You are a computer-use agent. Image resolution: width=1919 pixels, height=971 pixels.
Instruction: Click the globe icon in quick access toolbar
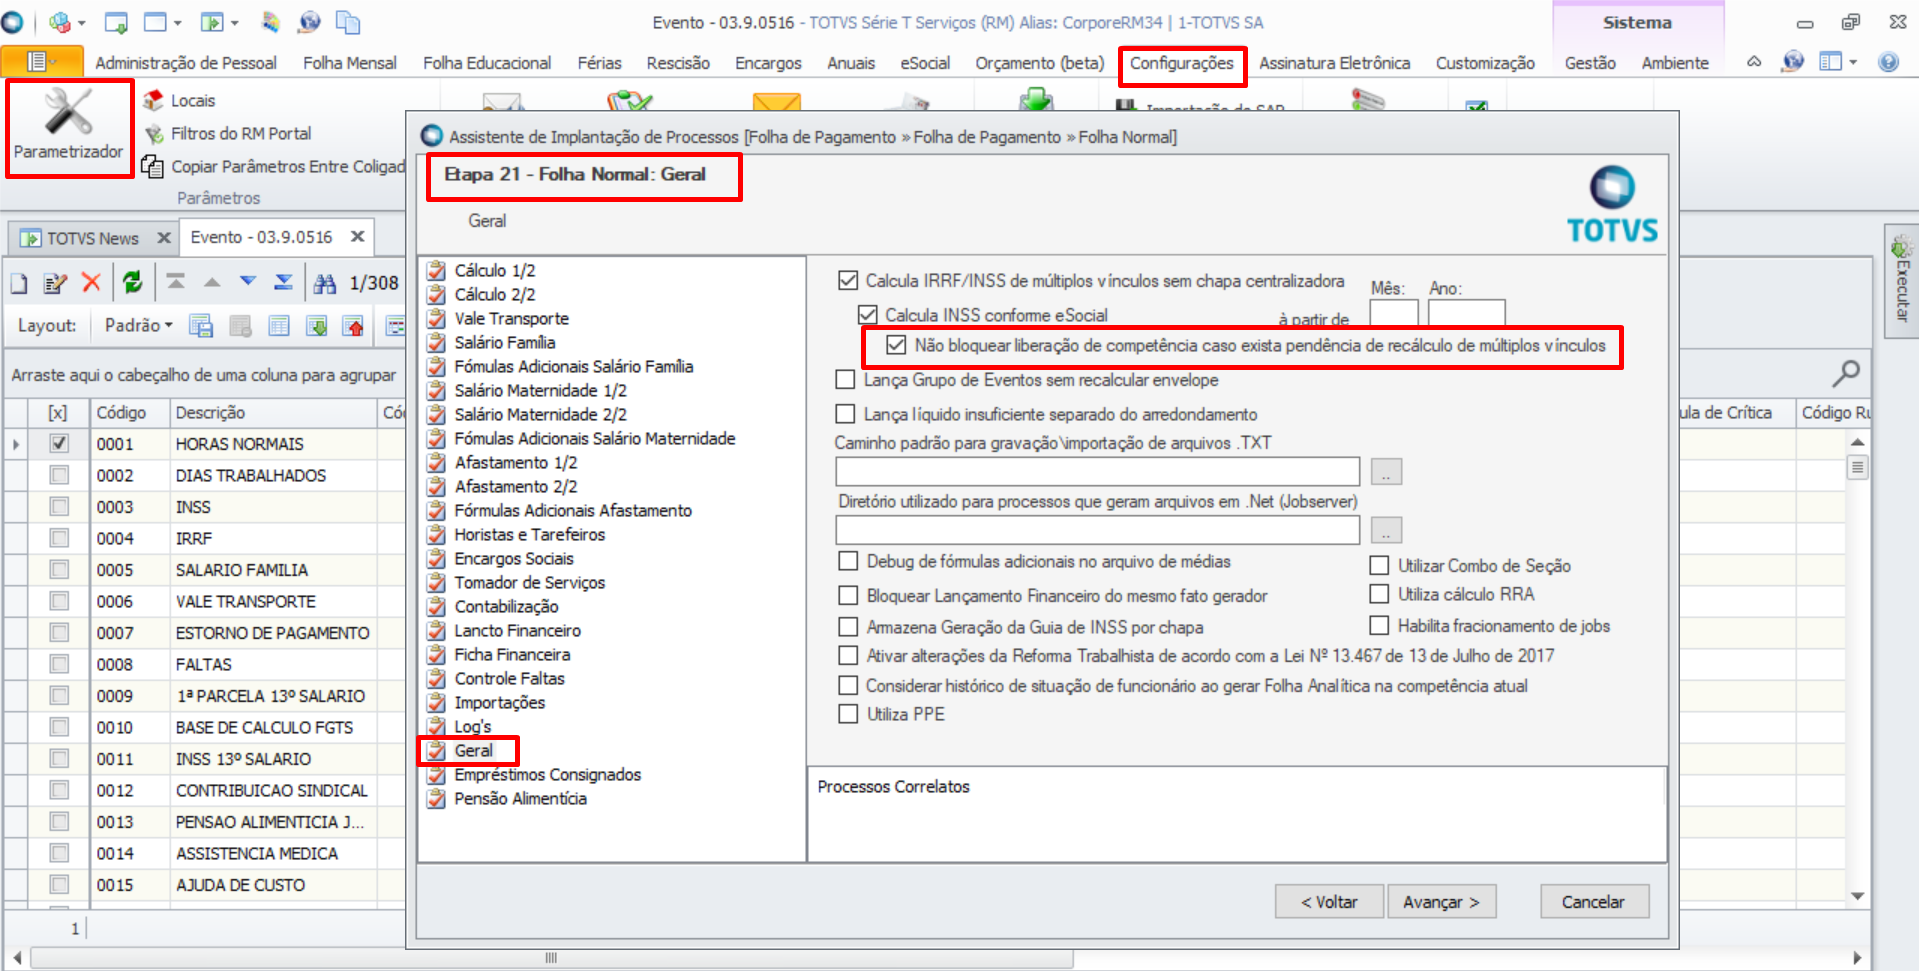click(x=310, y=22)
